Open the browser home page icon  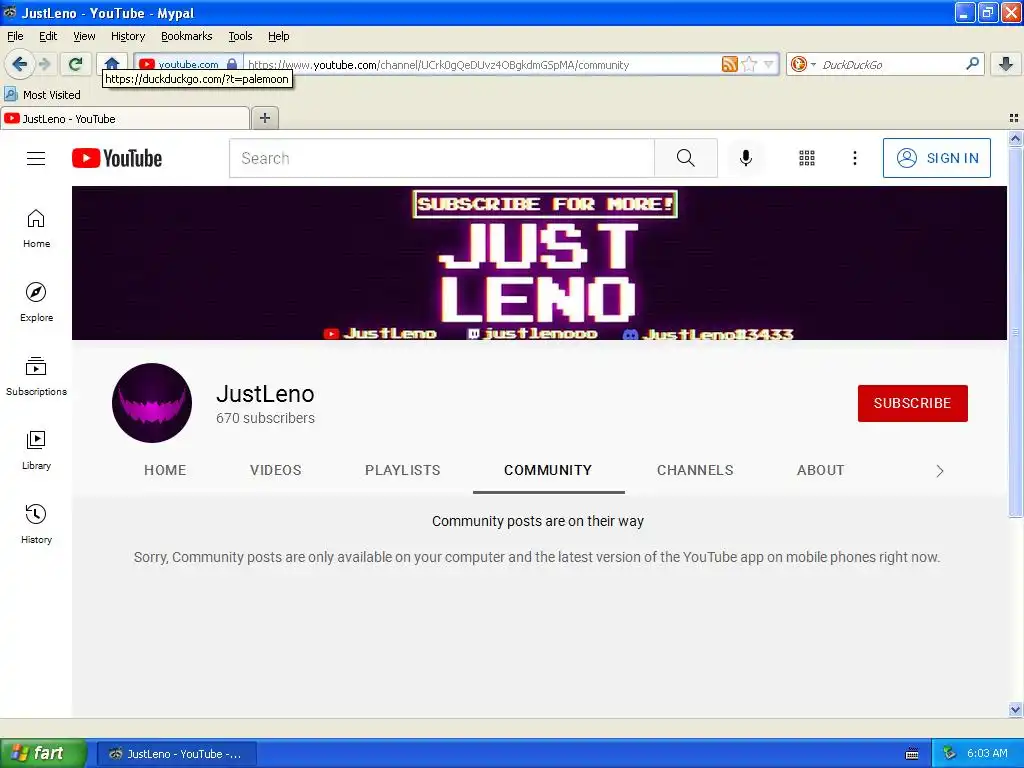click(x=112, y=64)
